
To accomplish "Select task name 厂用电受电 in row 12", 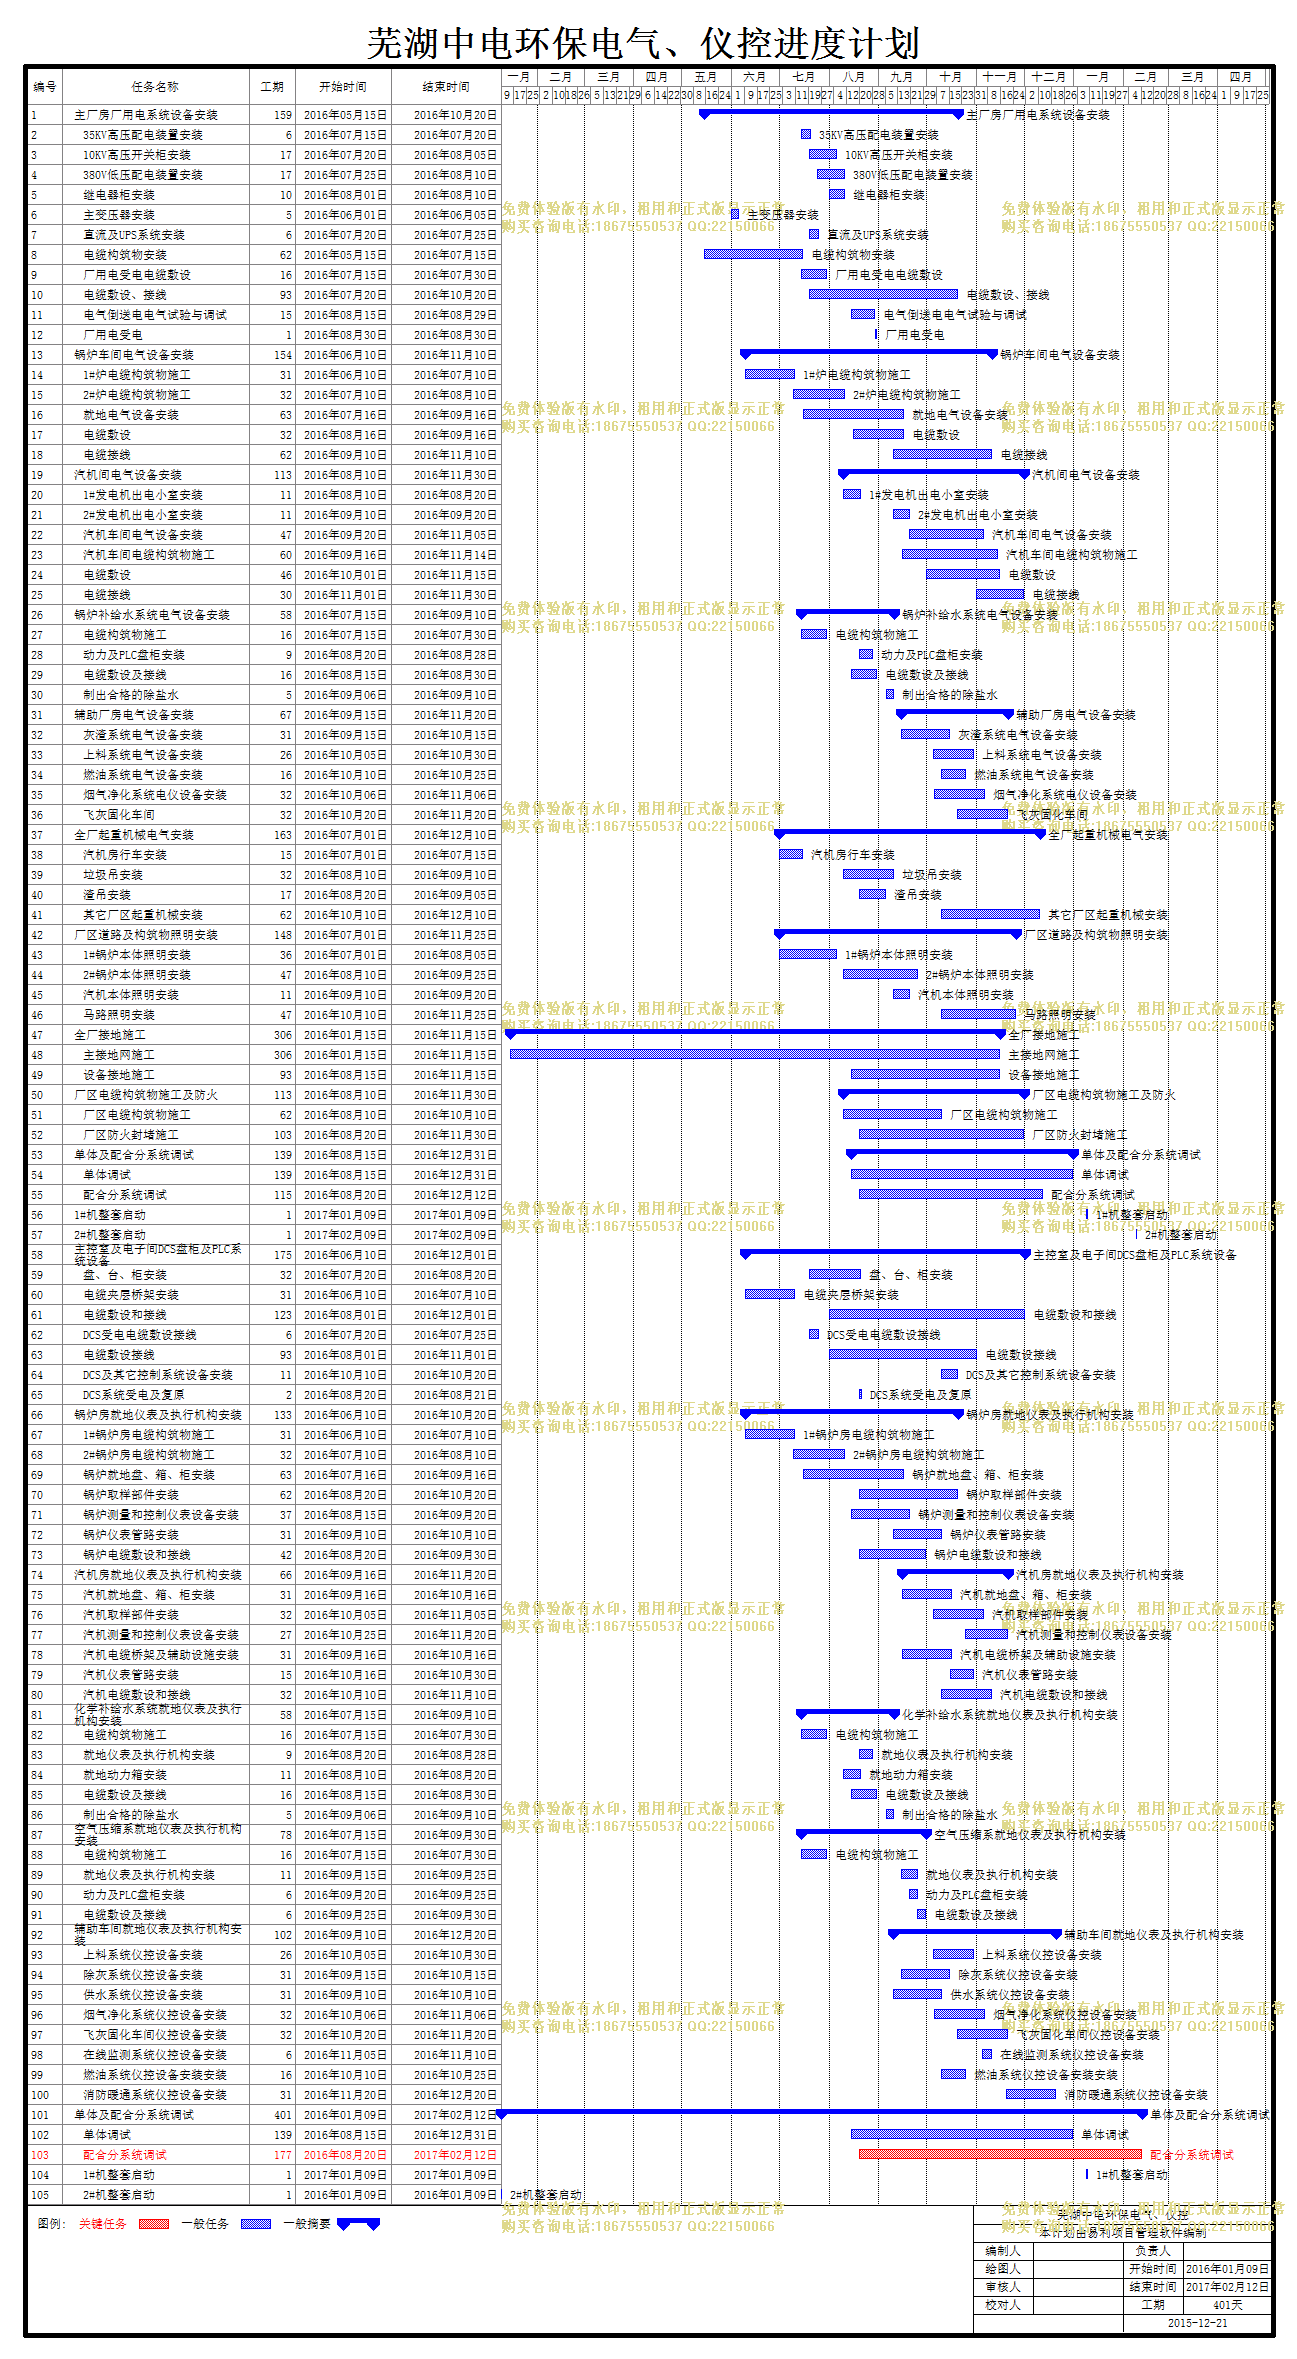I will click(113, 335).
